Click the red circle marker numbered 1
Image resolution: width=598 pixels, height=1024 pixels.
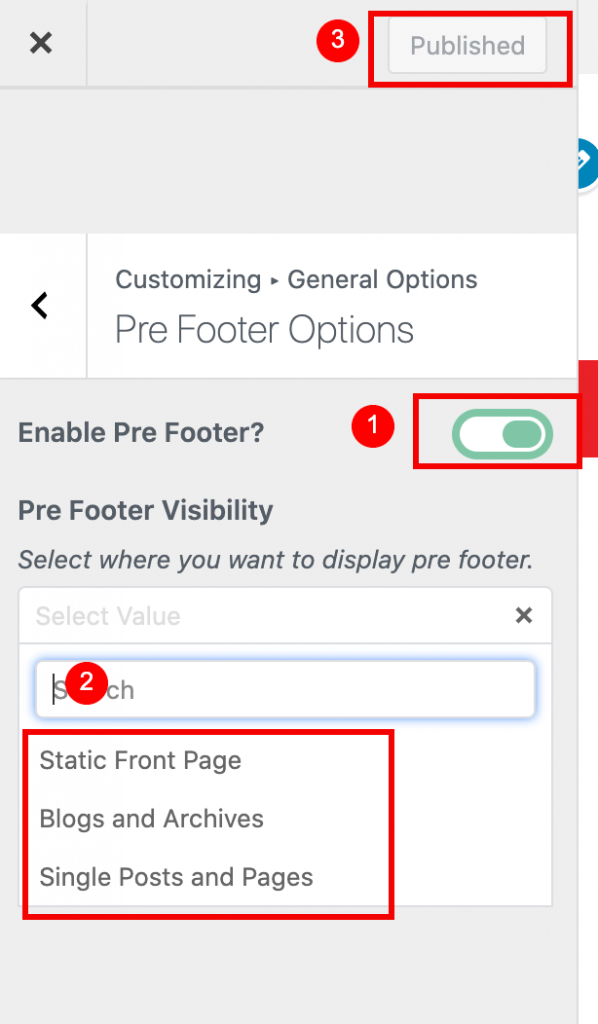pyautogui.click(x=373, y=426)
